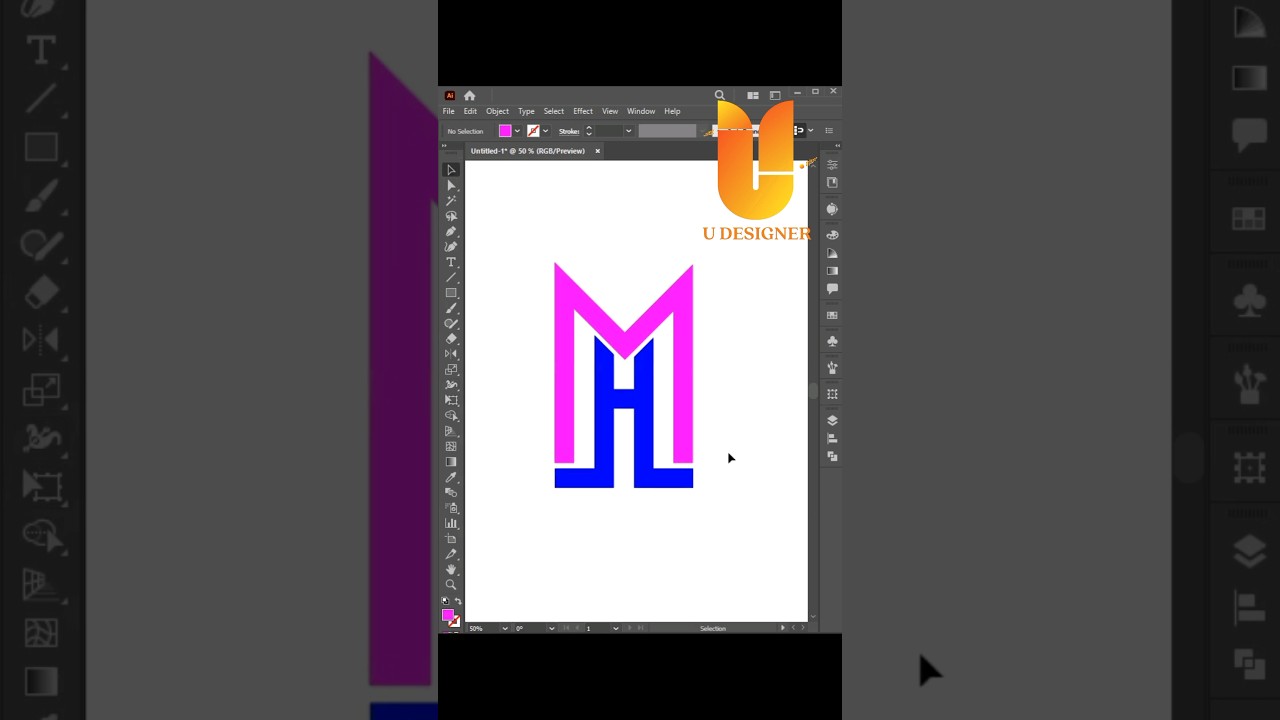
Task: Select the Column Graph tool
Action: click(x=451, y=523)
